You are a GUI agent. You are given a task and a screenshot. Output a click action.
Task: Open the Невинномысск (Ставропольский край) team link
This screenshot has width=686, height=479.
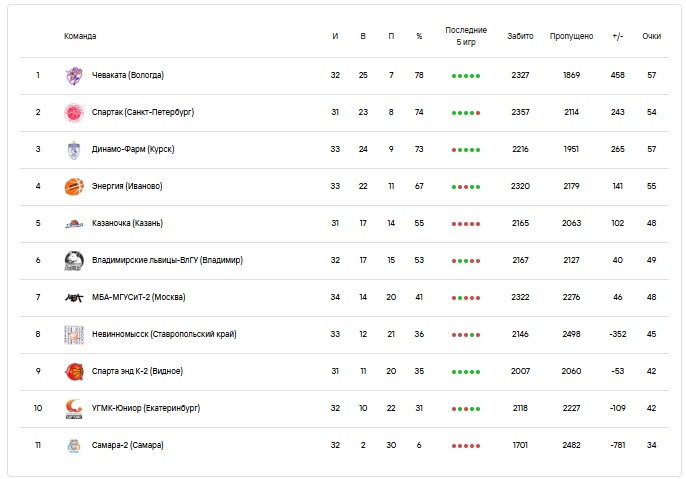(164, 334)
